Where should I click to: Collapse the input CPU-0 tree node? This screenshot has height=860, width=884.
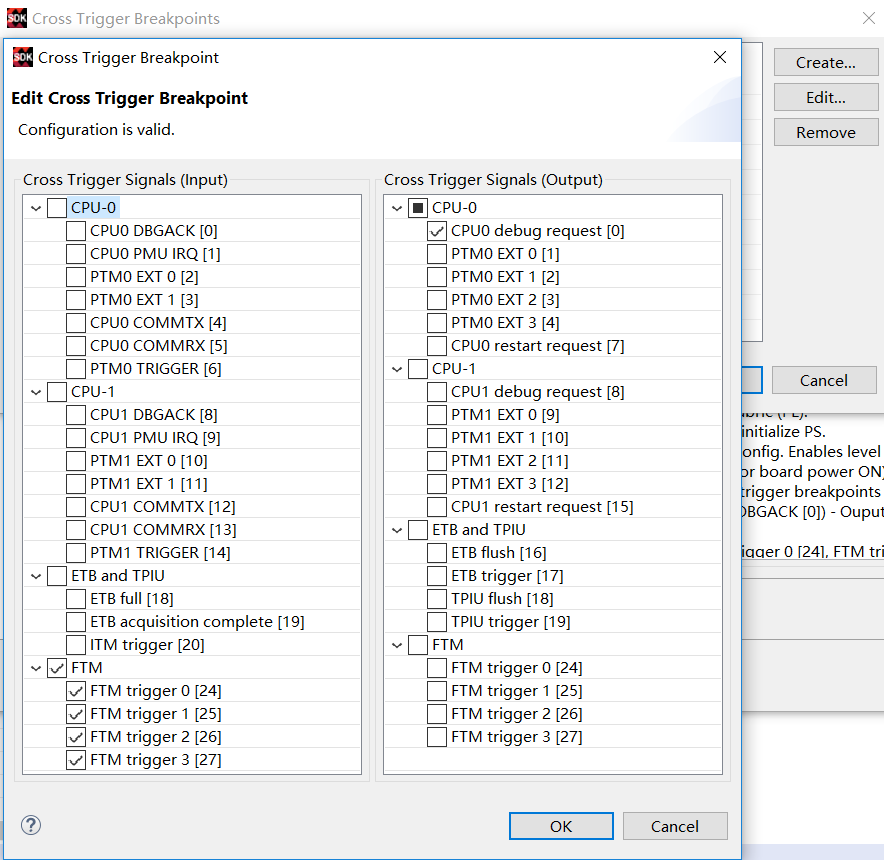click(x=36, y=208)
